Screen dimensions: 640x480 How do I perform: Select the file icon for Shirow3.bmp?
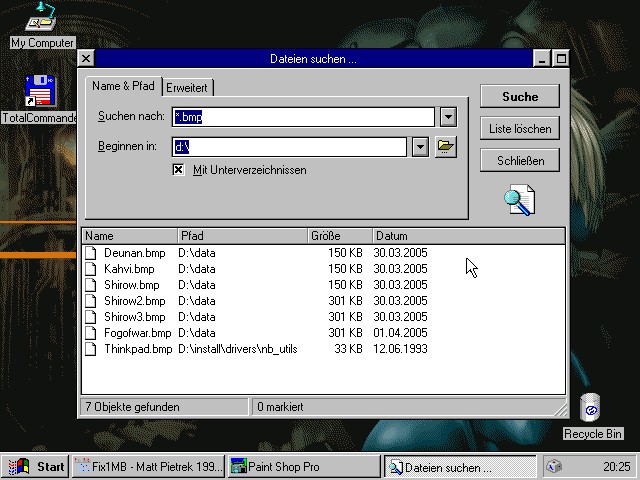[91, 317]
